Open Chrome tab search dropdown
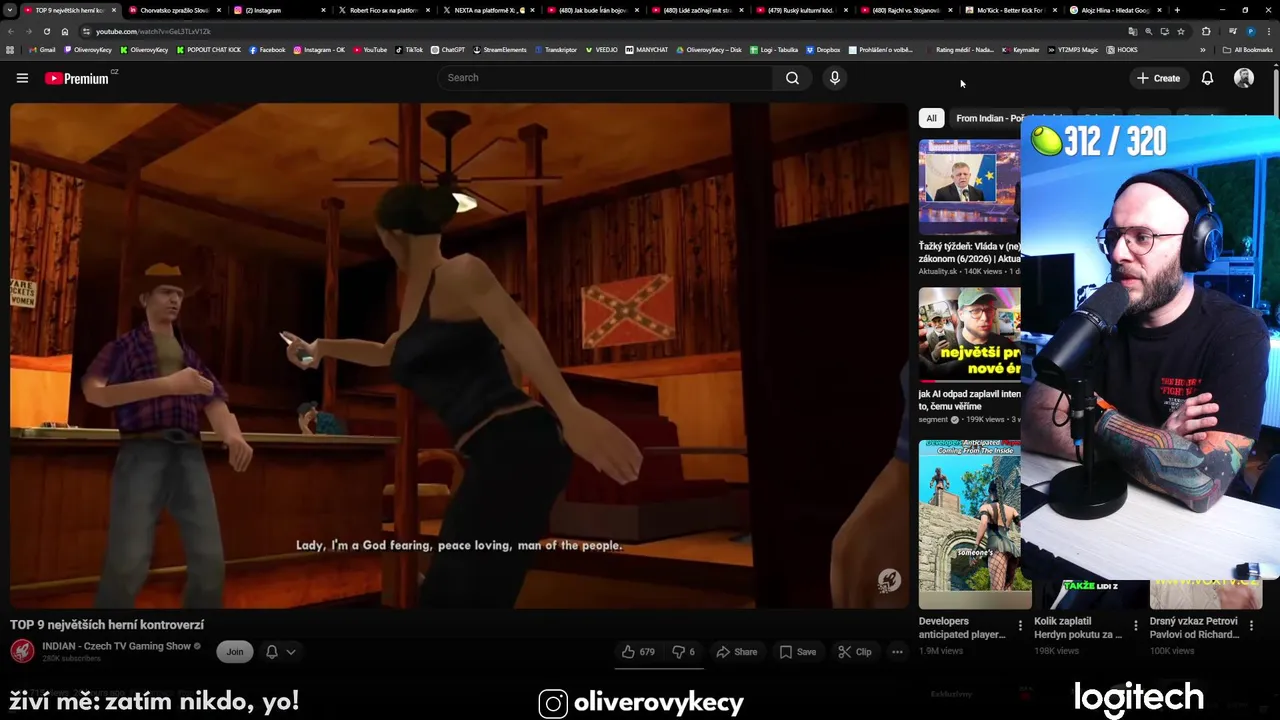The image size is (1280, 720). pos(10,10)
